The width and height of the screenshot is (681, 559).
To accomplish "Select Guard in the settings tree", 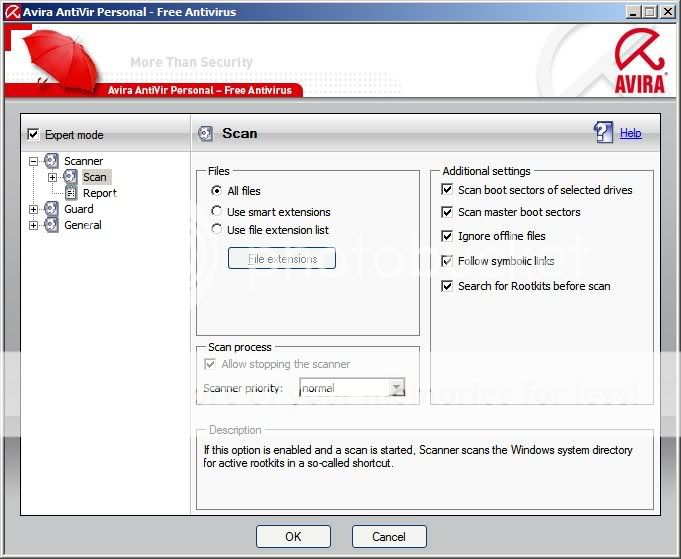I will pyautogui.click(x=79, y=209).
